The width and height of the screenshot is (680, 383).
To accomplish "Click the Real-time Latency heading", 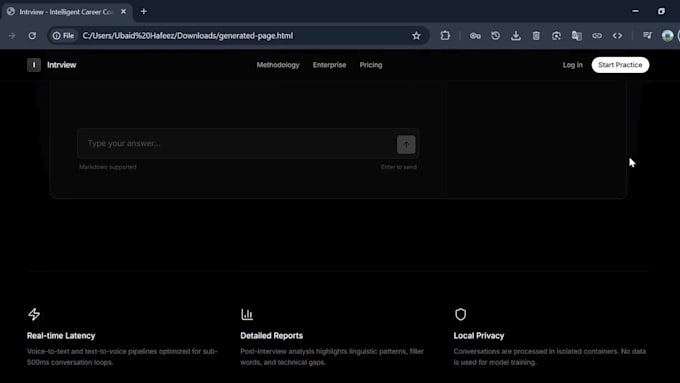I will tap(61, 336).
